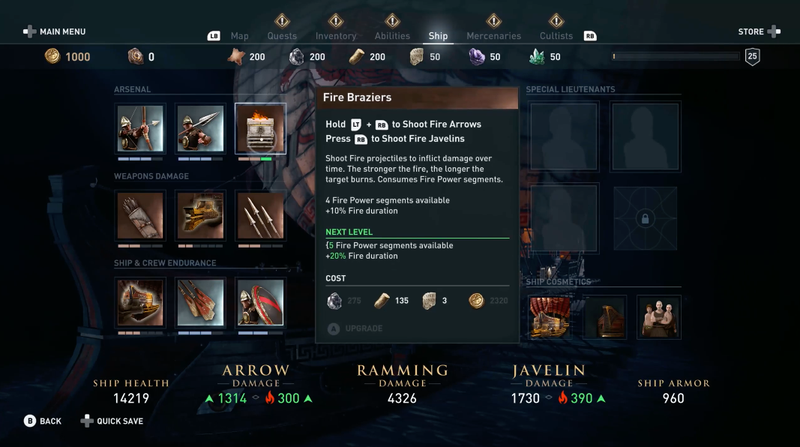
Task: Go to the Inventory tab
Action: [x=335, y=36]
